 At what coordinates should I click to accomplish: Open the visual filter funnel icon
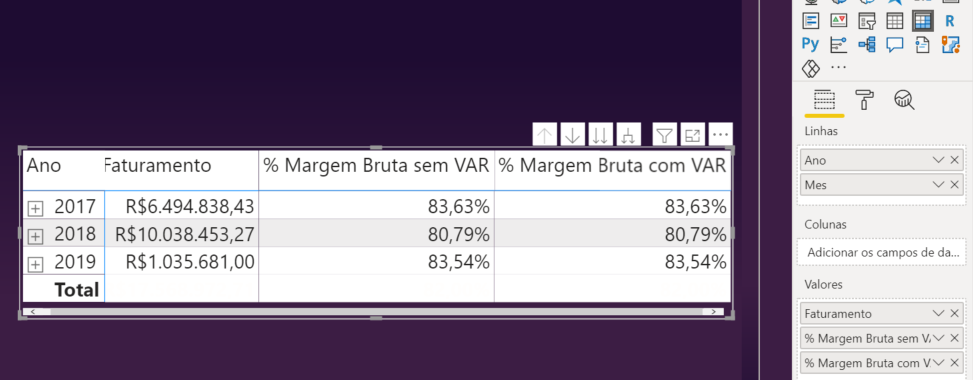[x=665, y=135]
